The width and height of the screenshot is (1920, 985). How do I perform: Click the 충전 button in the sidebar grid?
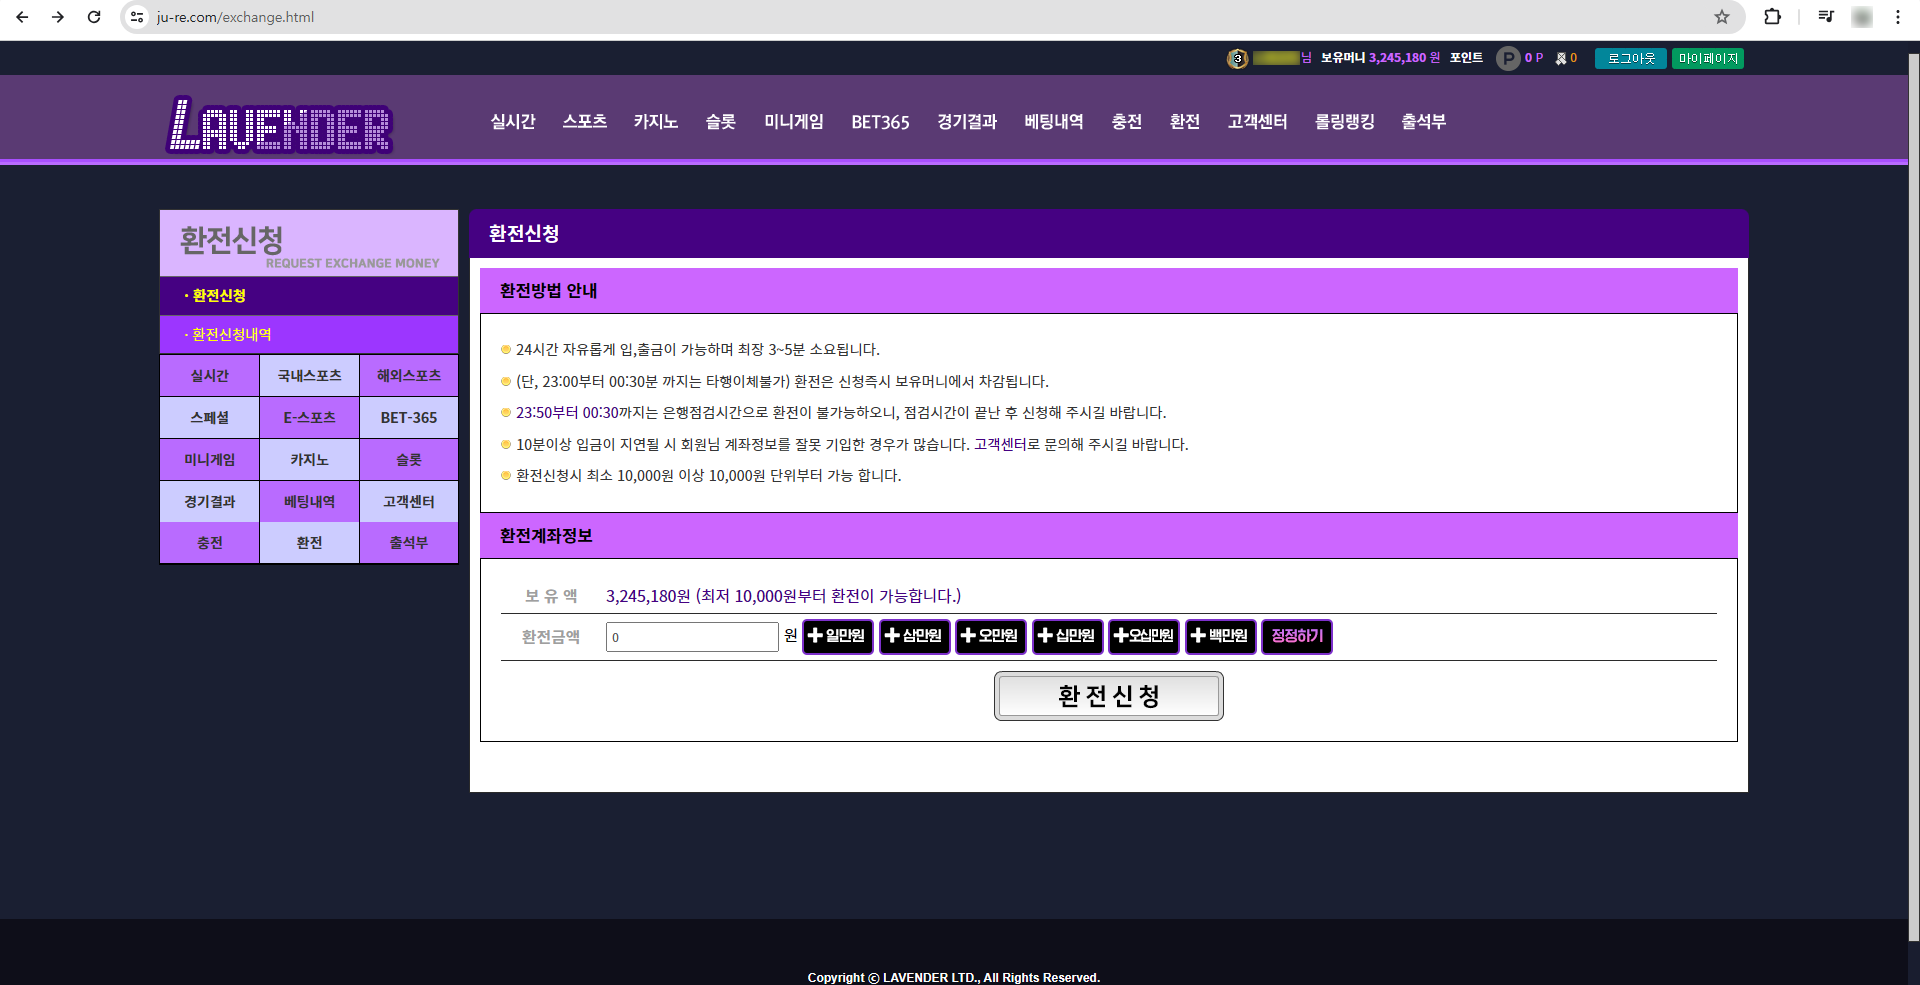pos(209,542)
